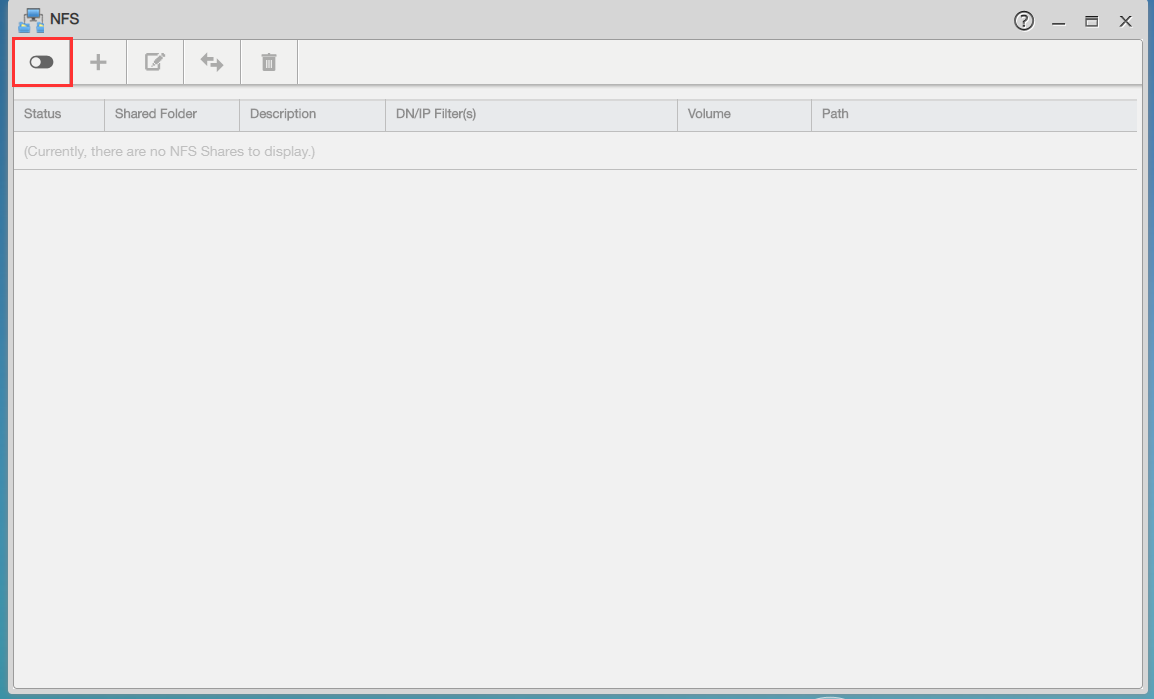Screen dimensions: 1154x699
Task: Minimize the NFS window
Action: [x=1058, y=21]
